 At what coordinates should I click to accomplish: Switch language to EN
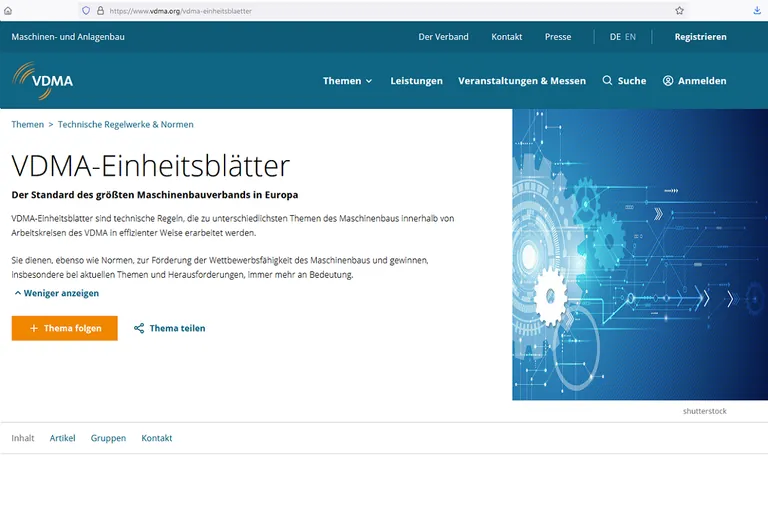point(630,37)
